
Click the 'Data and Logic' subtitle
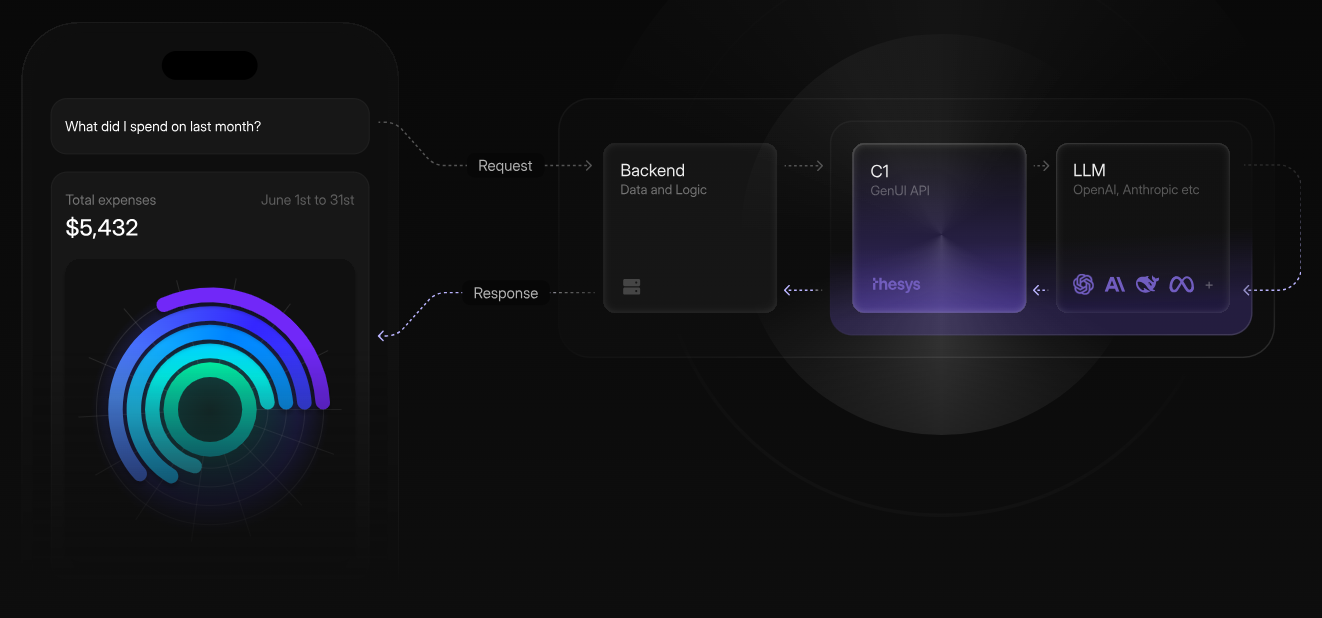(663, 190)
